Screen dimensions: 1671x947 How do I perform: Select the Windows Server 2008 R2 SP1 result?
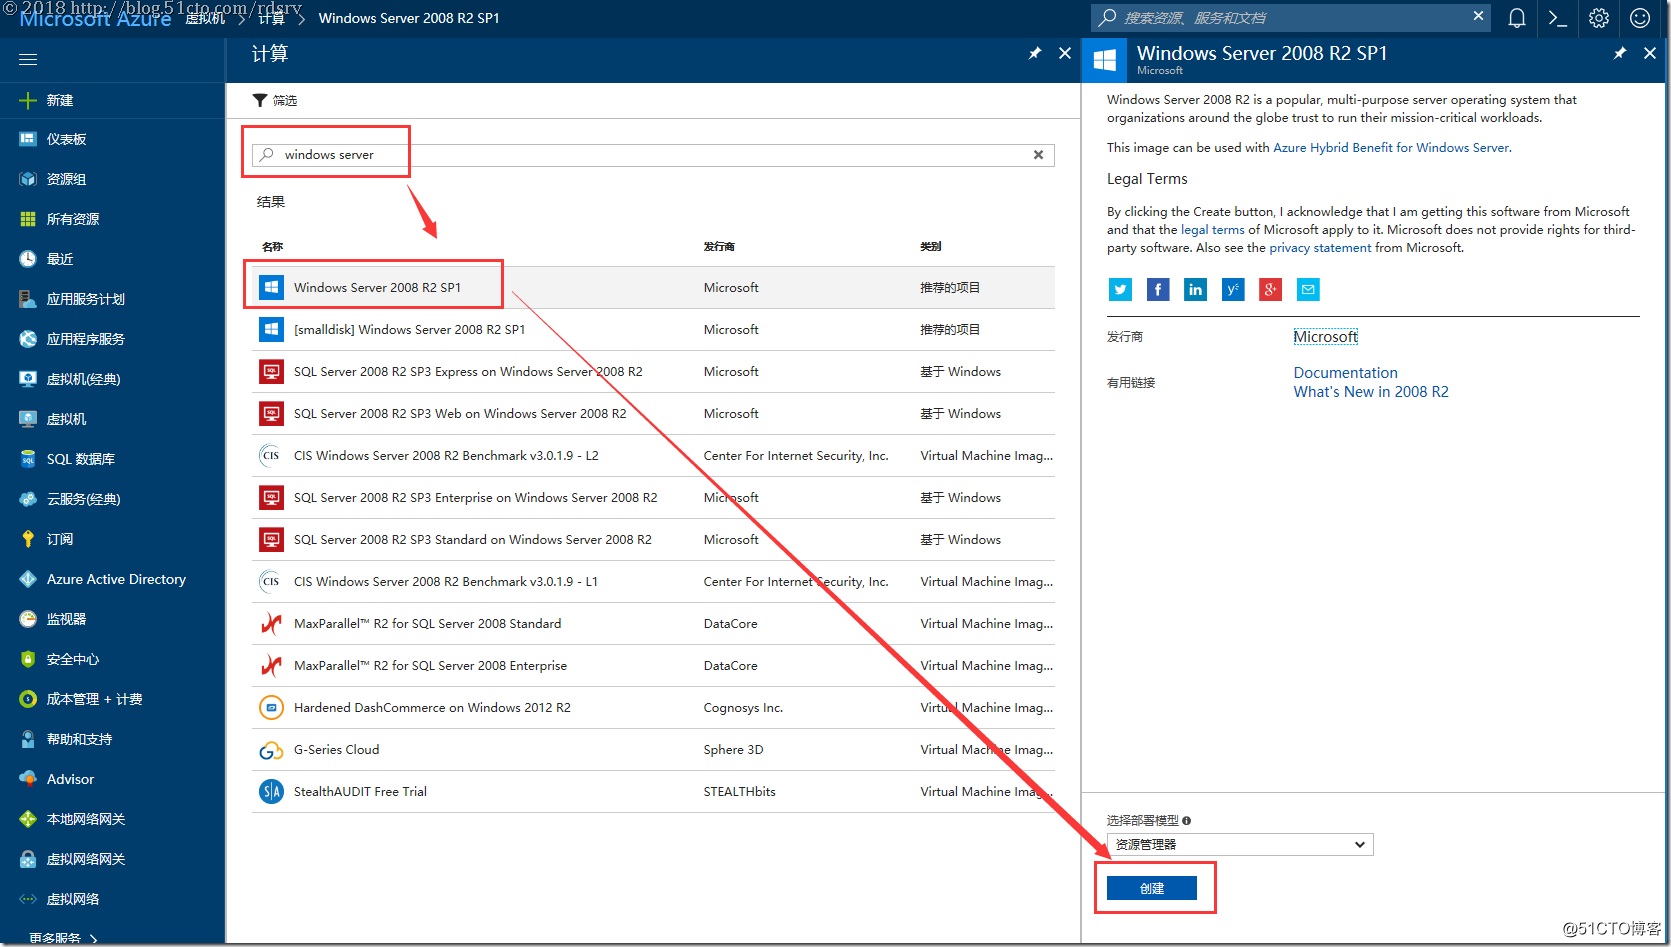[x=653, y=288]
